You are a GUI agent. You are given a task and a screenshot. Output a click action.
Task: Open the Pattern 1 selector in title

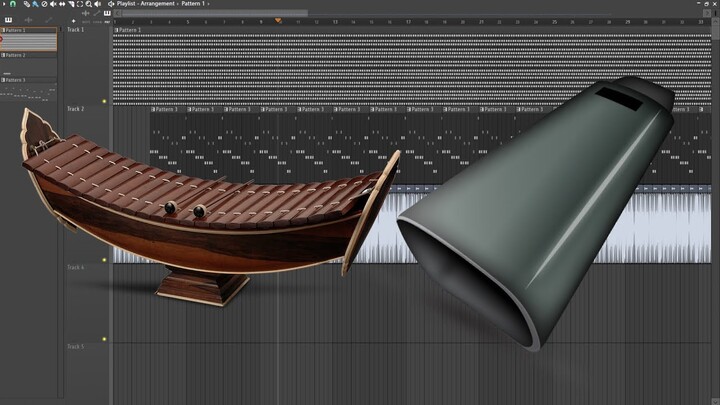pyautogui.click(x=193, y=4)
